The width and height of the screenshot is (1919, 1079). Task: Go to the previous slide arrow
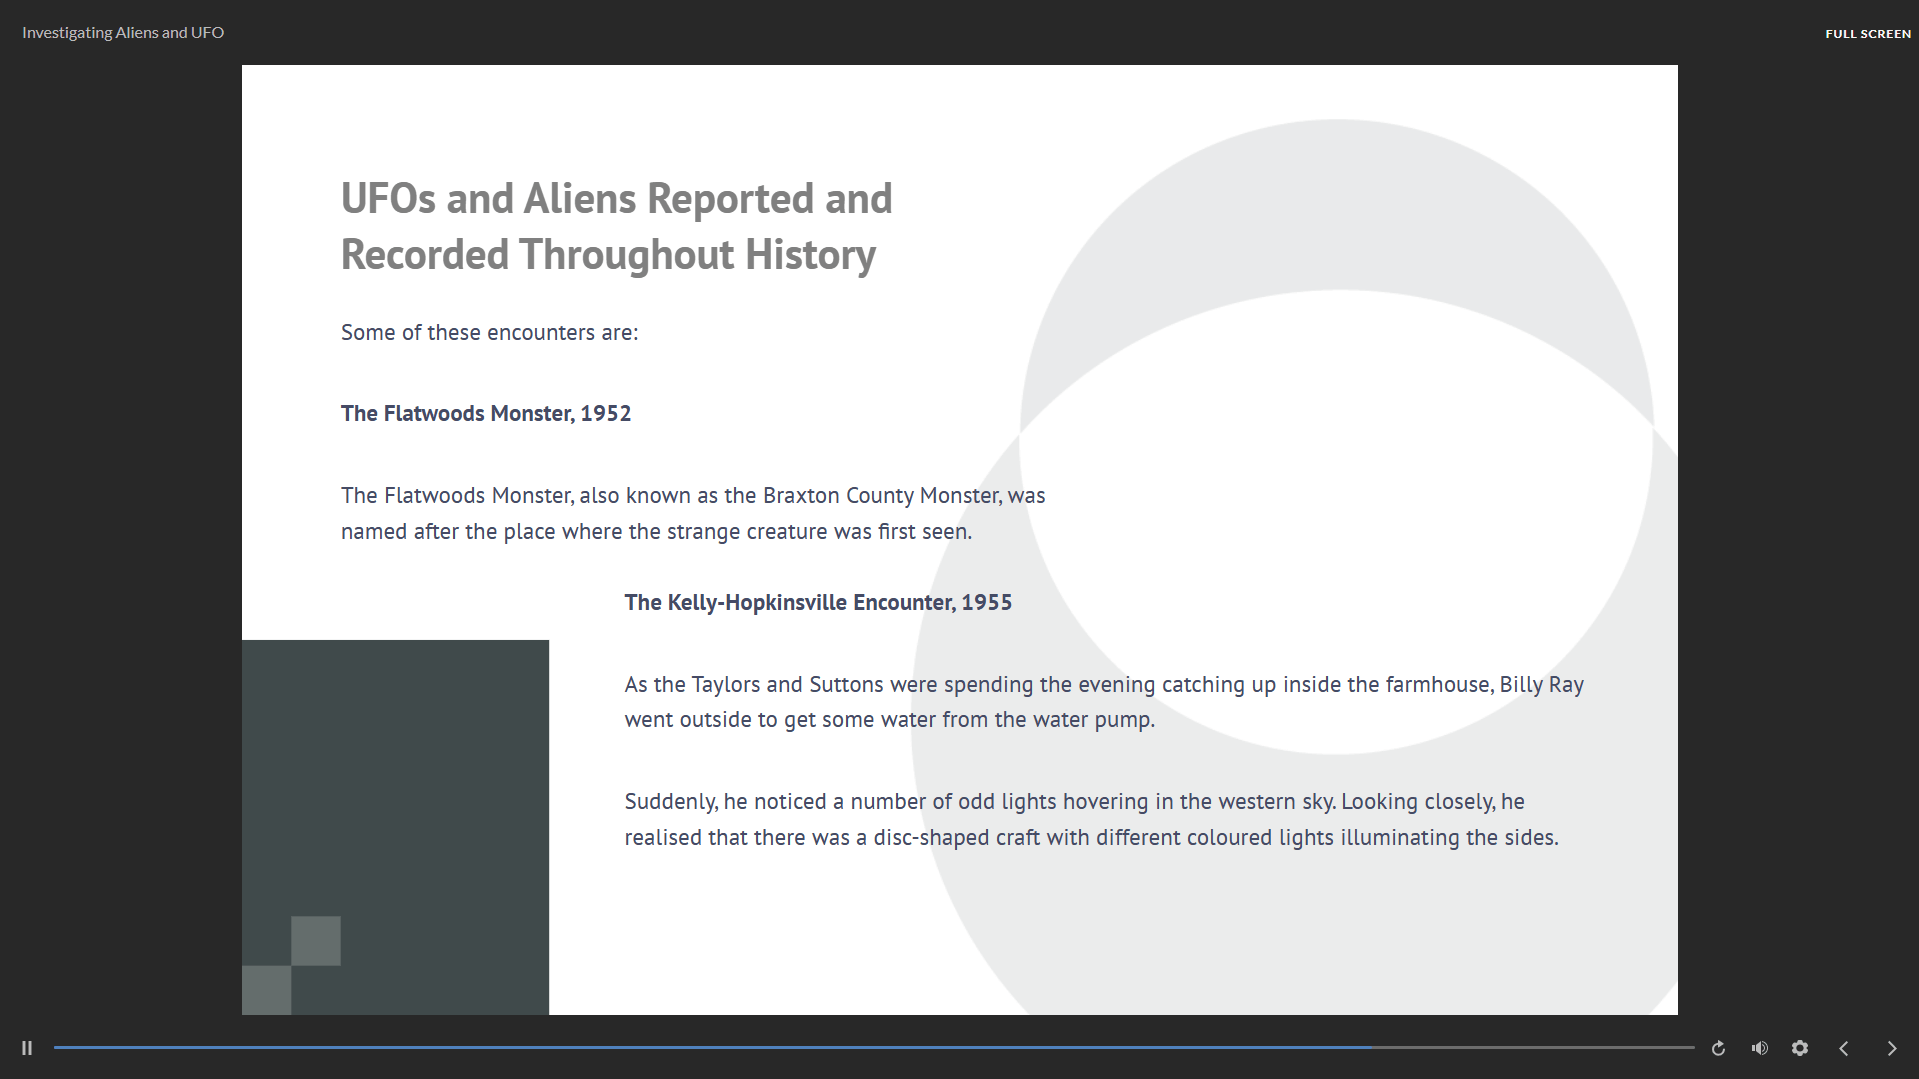[1844, 1048]
